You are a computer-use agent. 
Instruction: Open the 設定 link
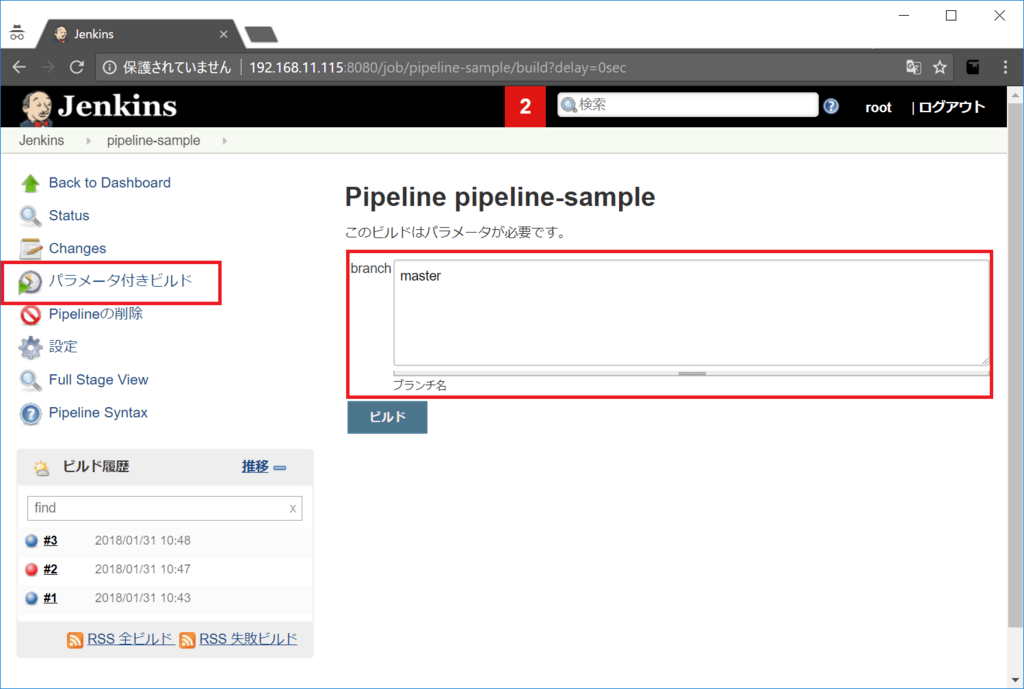pyautogui.click(x=63, y=346)
